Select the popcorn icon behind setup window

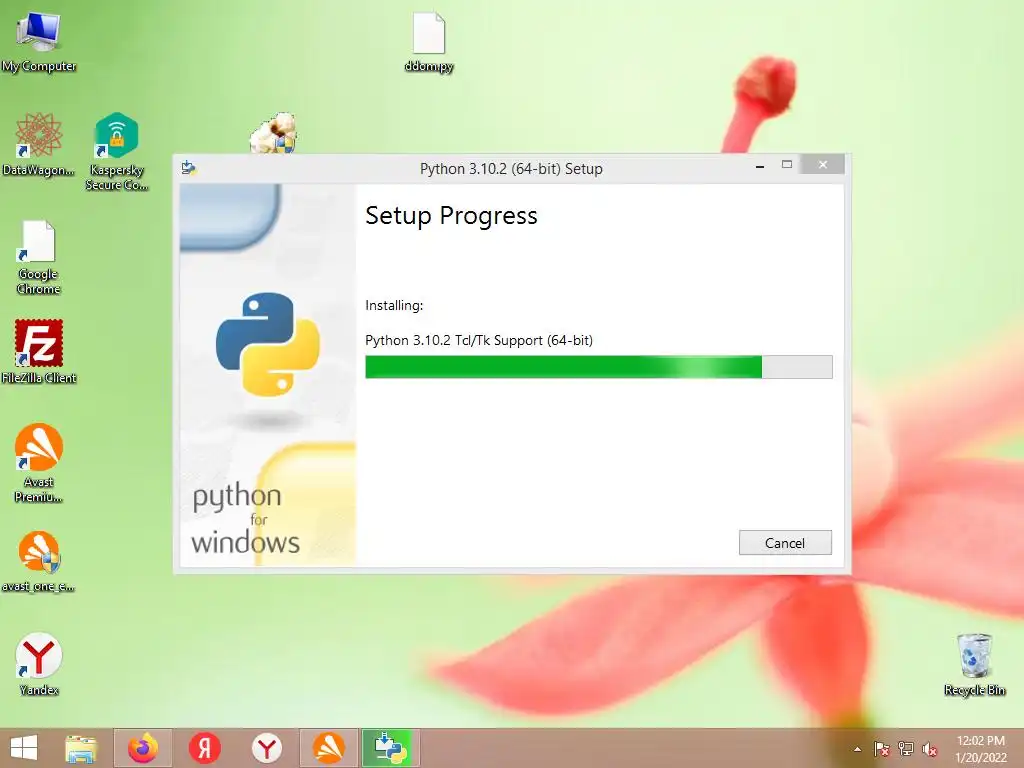click(x=273, y=133)
